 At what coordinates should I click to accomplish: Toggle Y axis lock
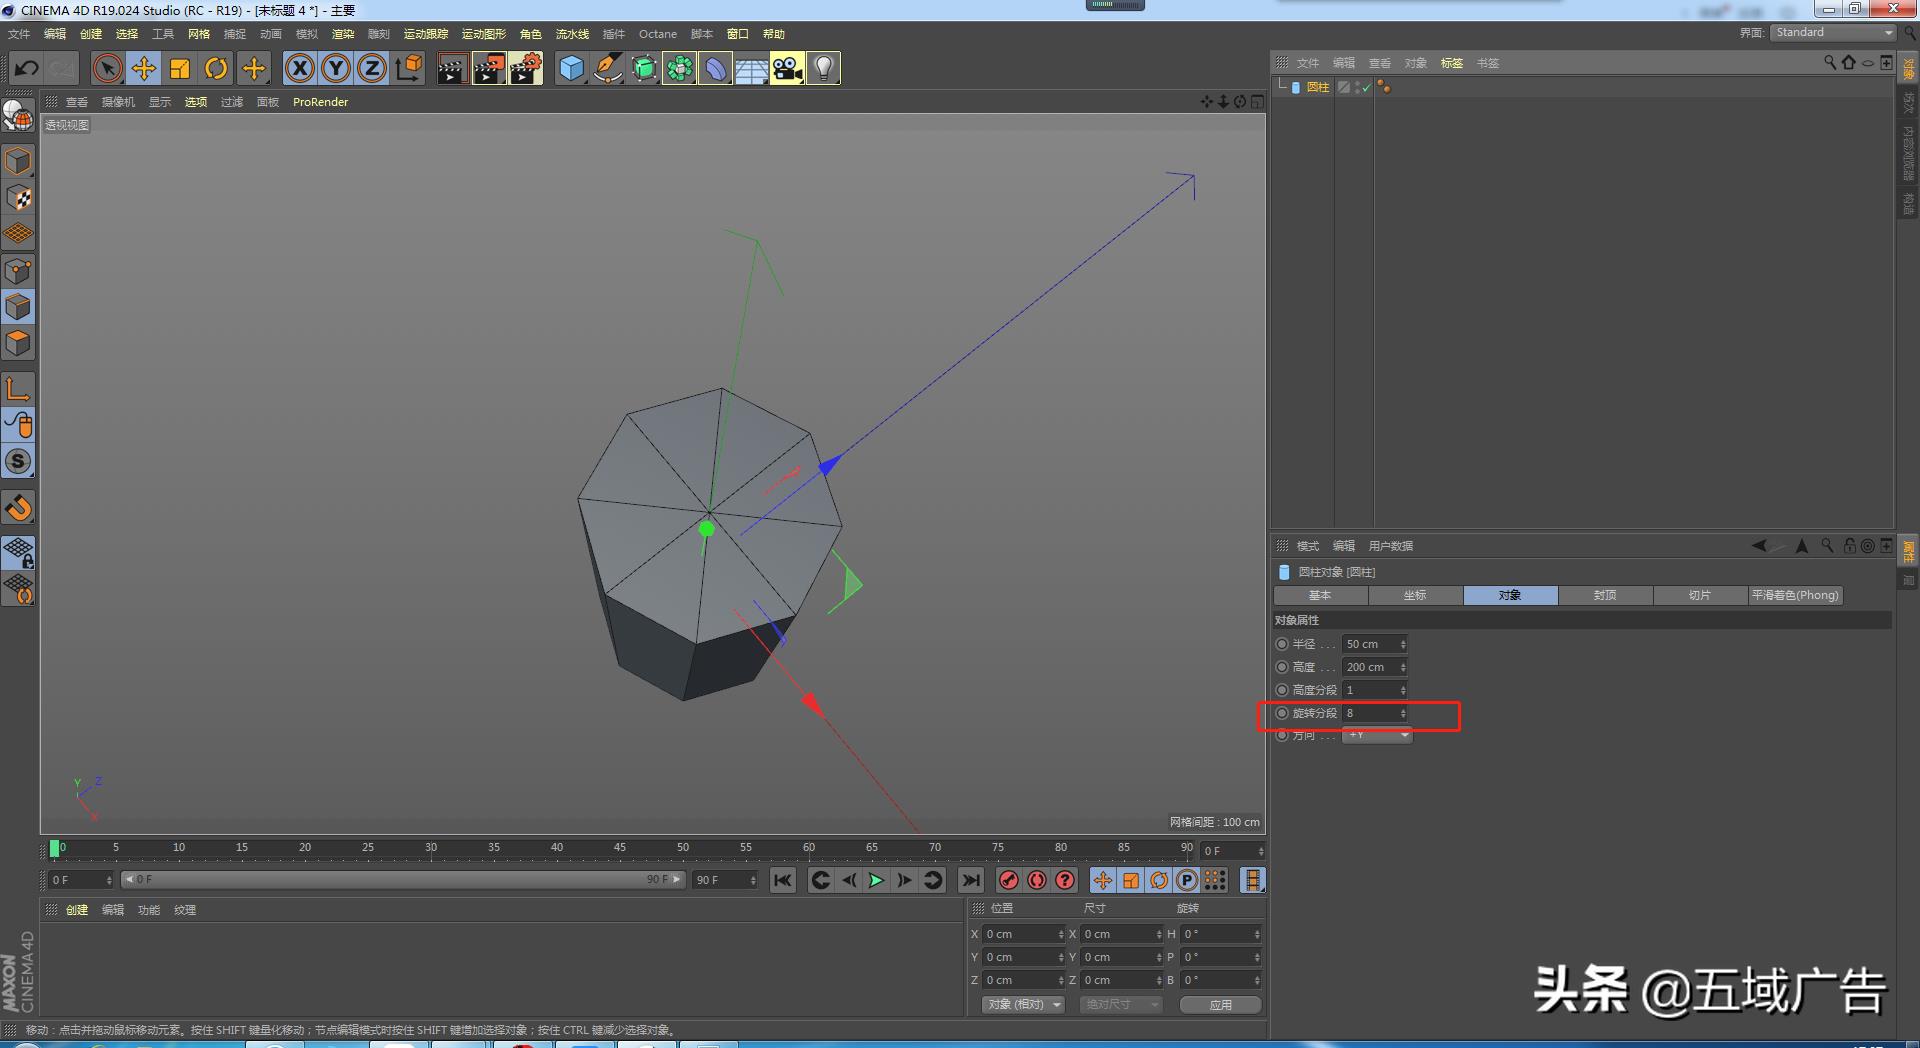[x=336, y=68]
